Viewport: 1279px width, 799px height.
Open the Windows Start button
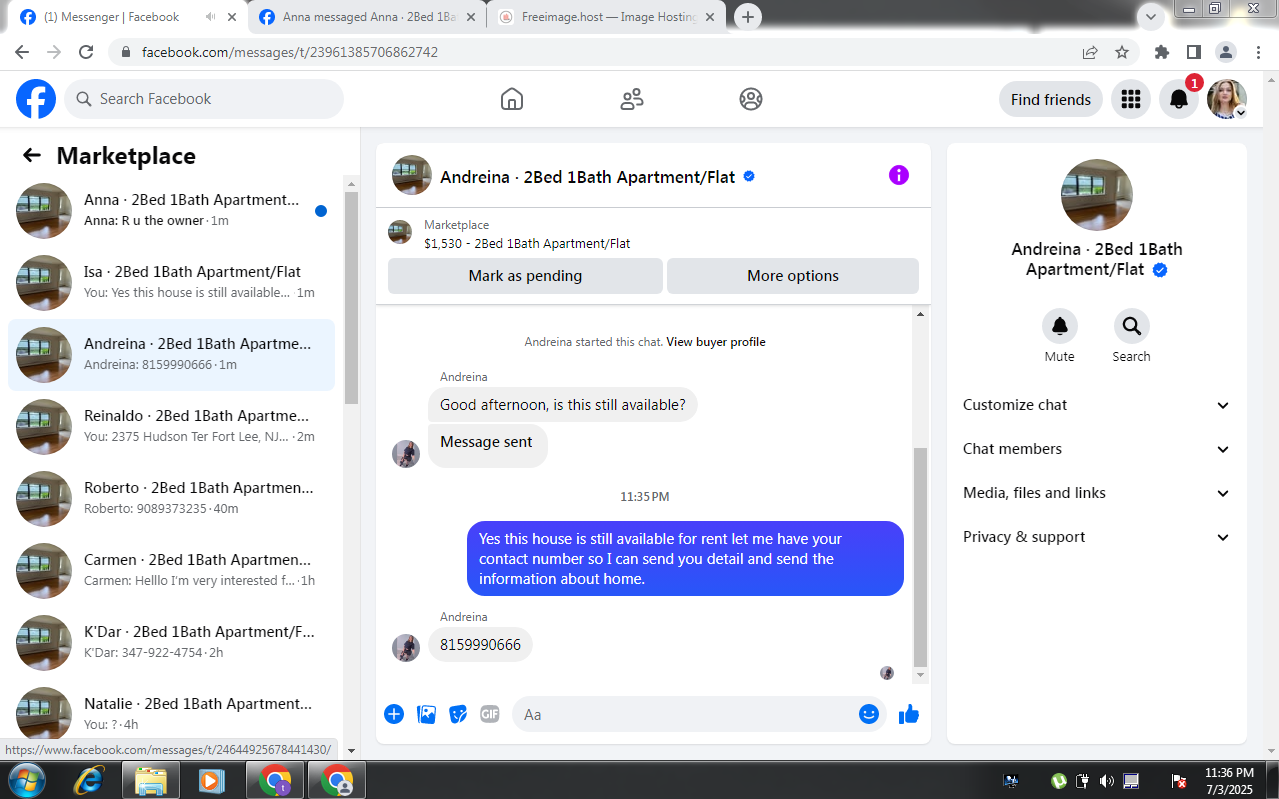[26, 780]
